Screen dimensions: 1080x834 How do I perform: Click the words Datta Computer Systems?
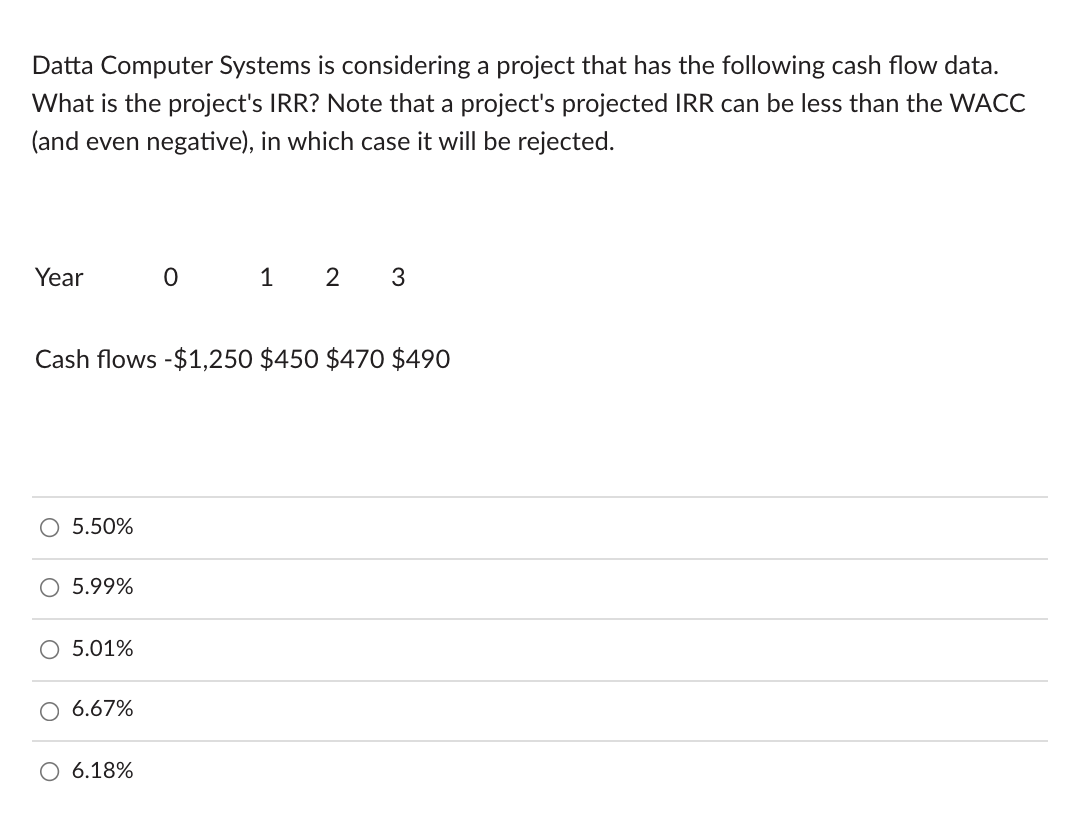[172, 66]
